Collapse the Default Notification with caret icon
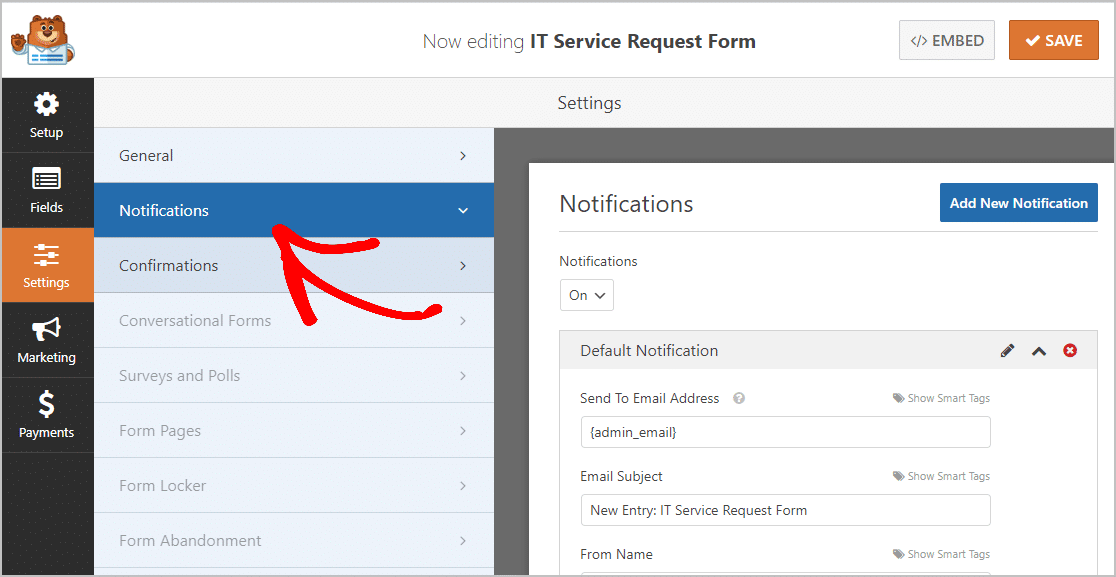Image resolution: width=1116 pixels, height=577 pixels. coord(1039,351)
